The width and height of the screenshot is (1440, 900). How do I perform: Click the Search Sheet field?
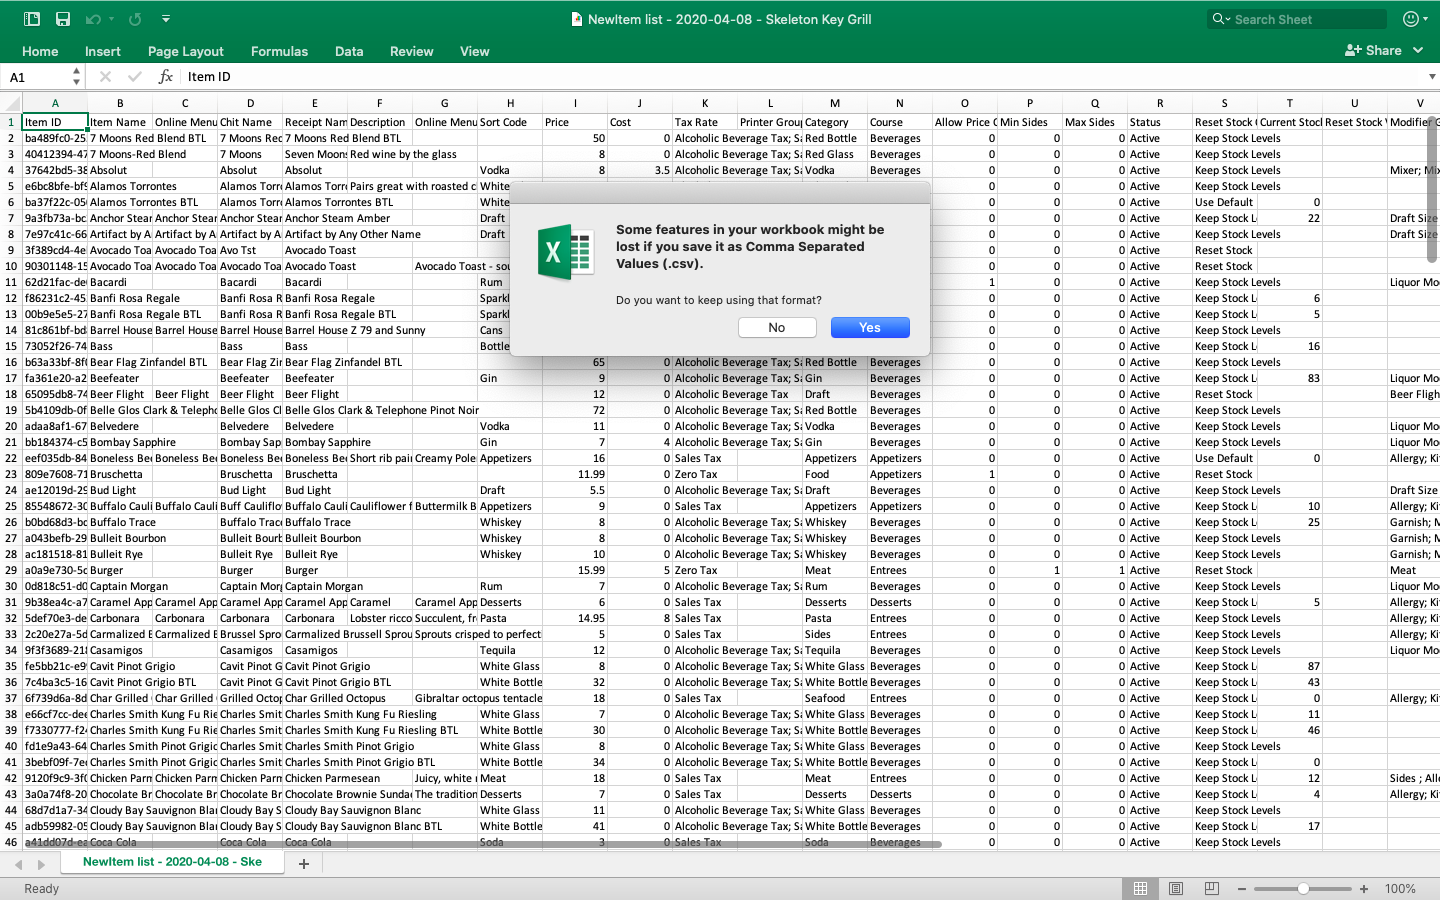(x=1296, y=18)
